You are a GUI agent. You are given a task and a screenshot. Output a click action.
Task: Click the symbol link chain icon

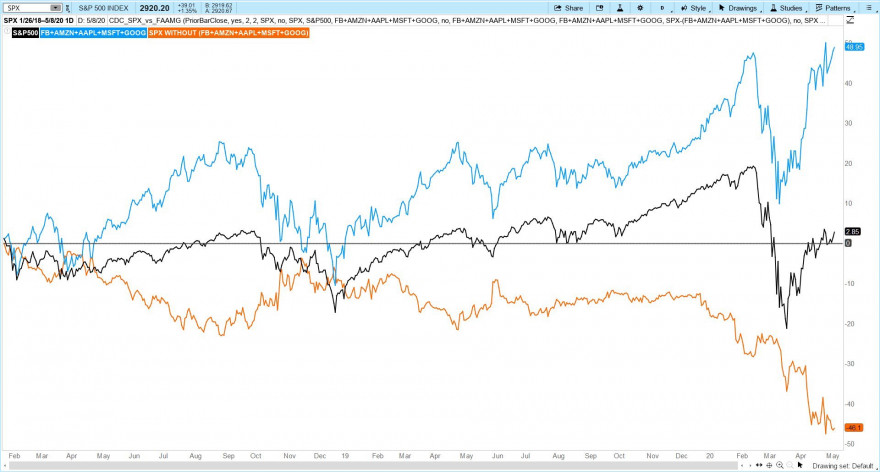point(68,8)
